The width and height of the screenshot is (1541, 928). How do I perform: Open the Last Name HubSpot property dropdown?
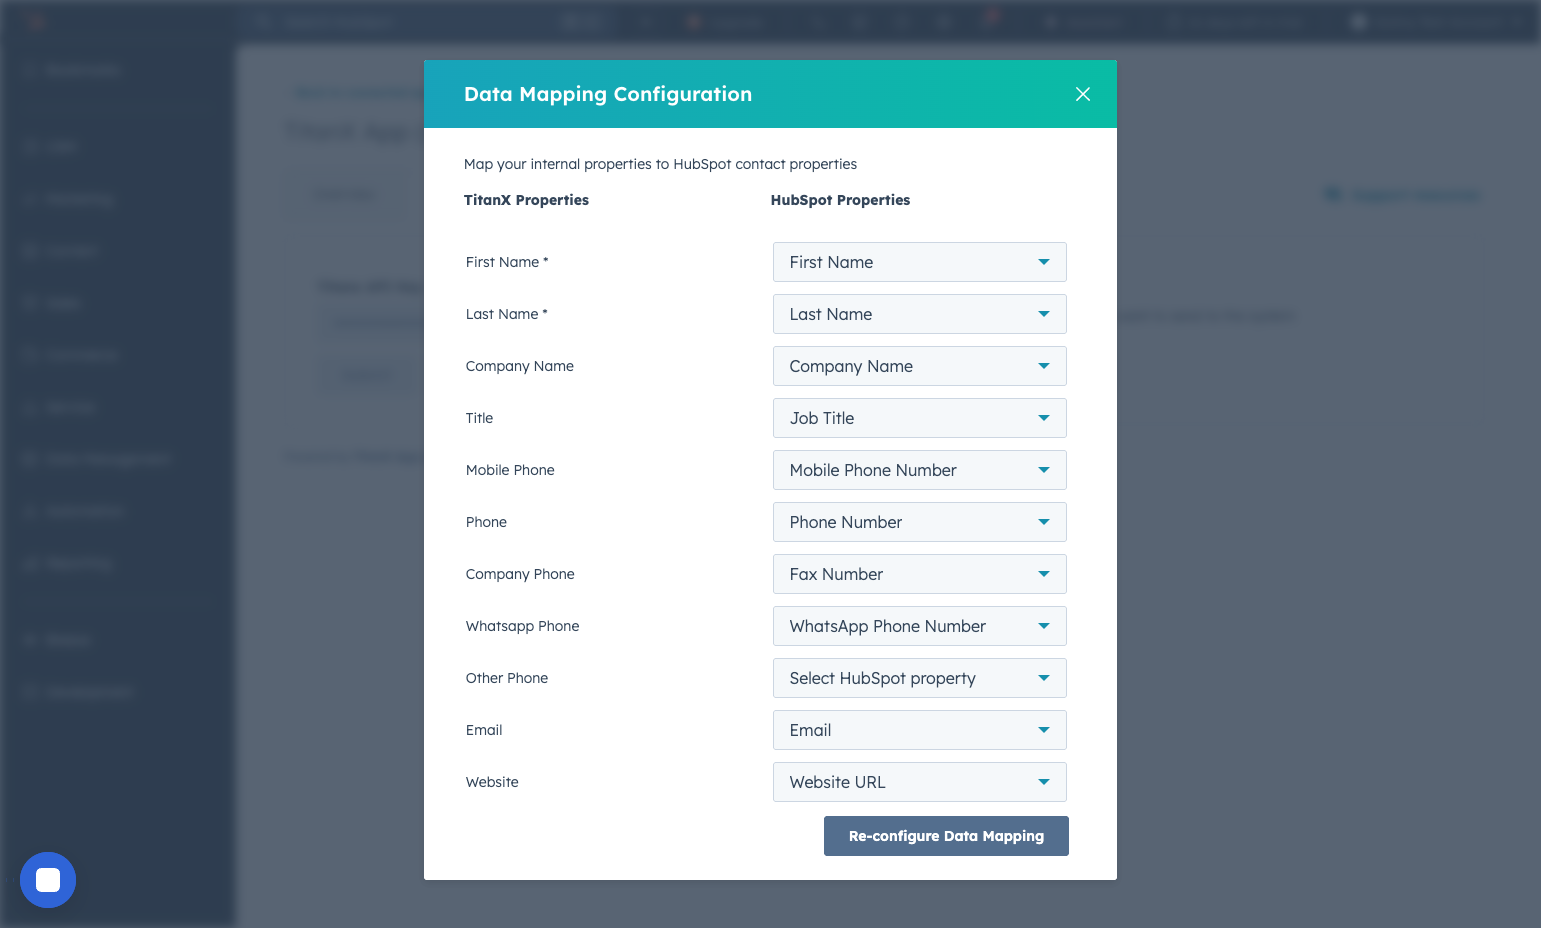click(919, 314)
